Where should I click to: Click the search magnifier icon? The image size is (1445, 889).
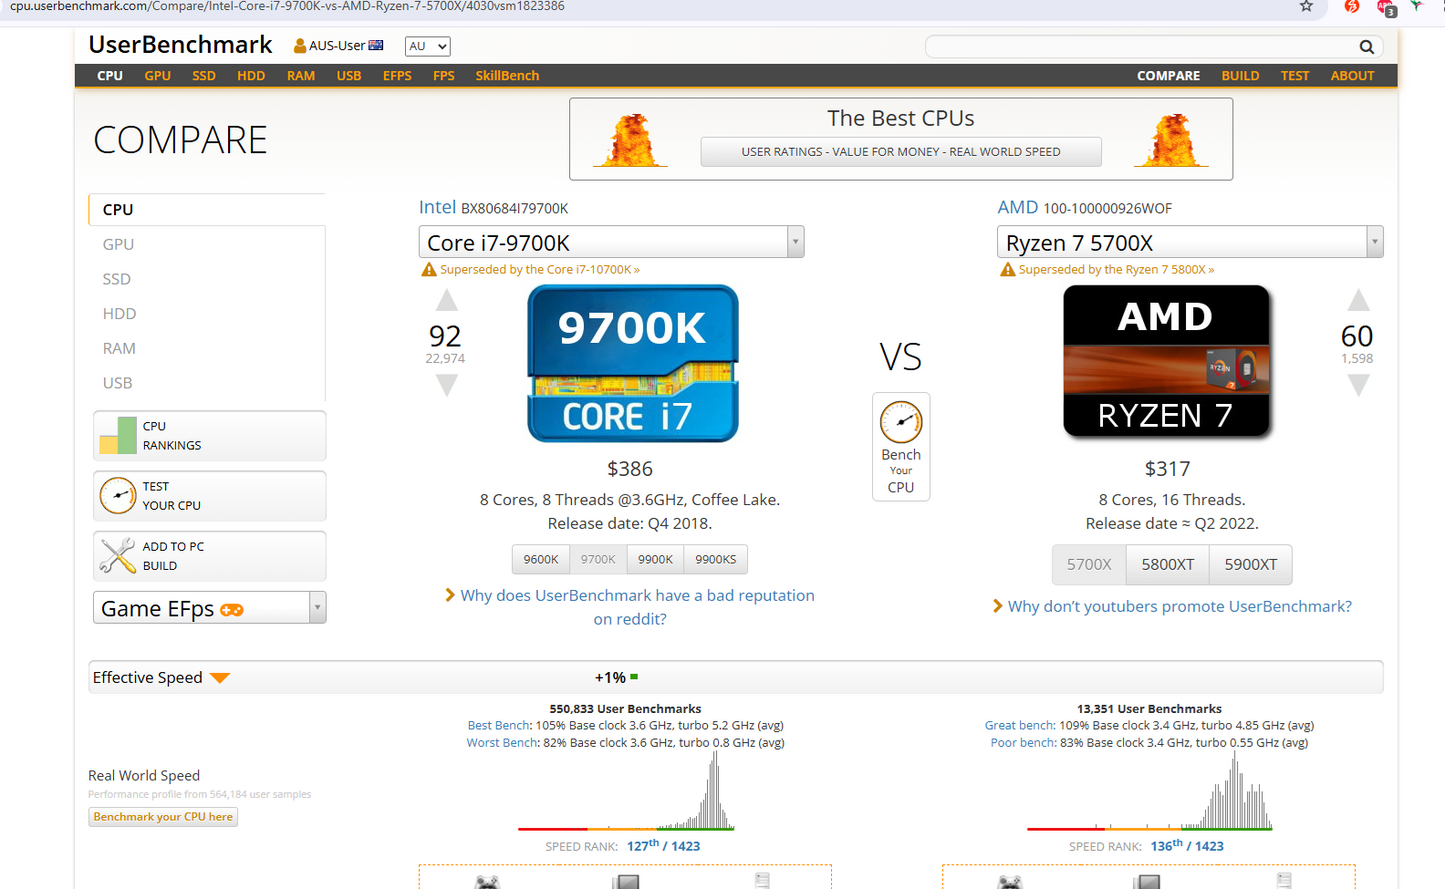pyautogui.click(x=1366, y=46)
